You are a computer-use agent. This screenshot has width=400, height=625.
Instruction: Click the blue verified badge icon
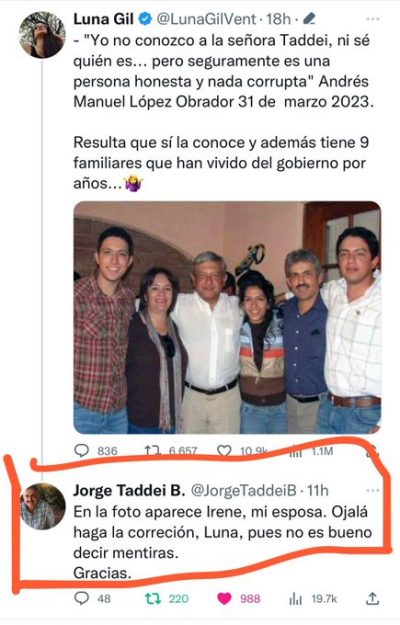pyautogui.click(x=145, y=19)
